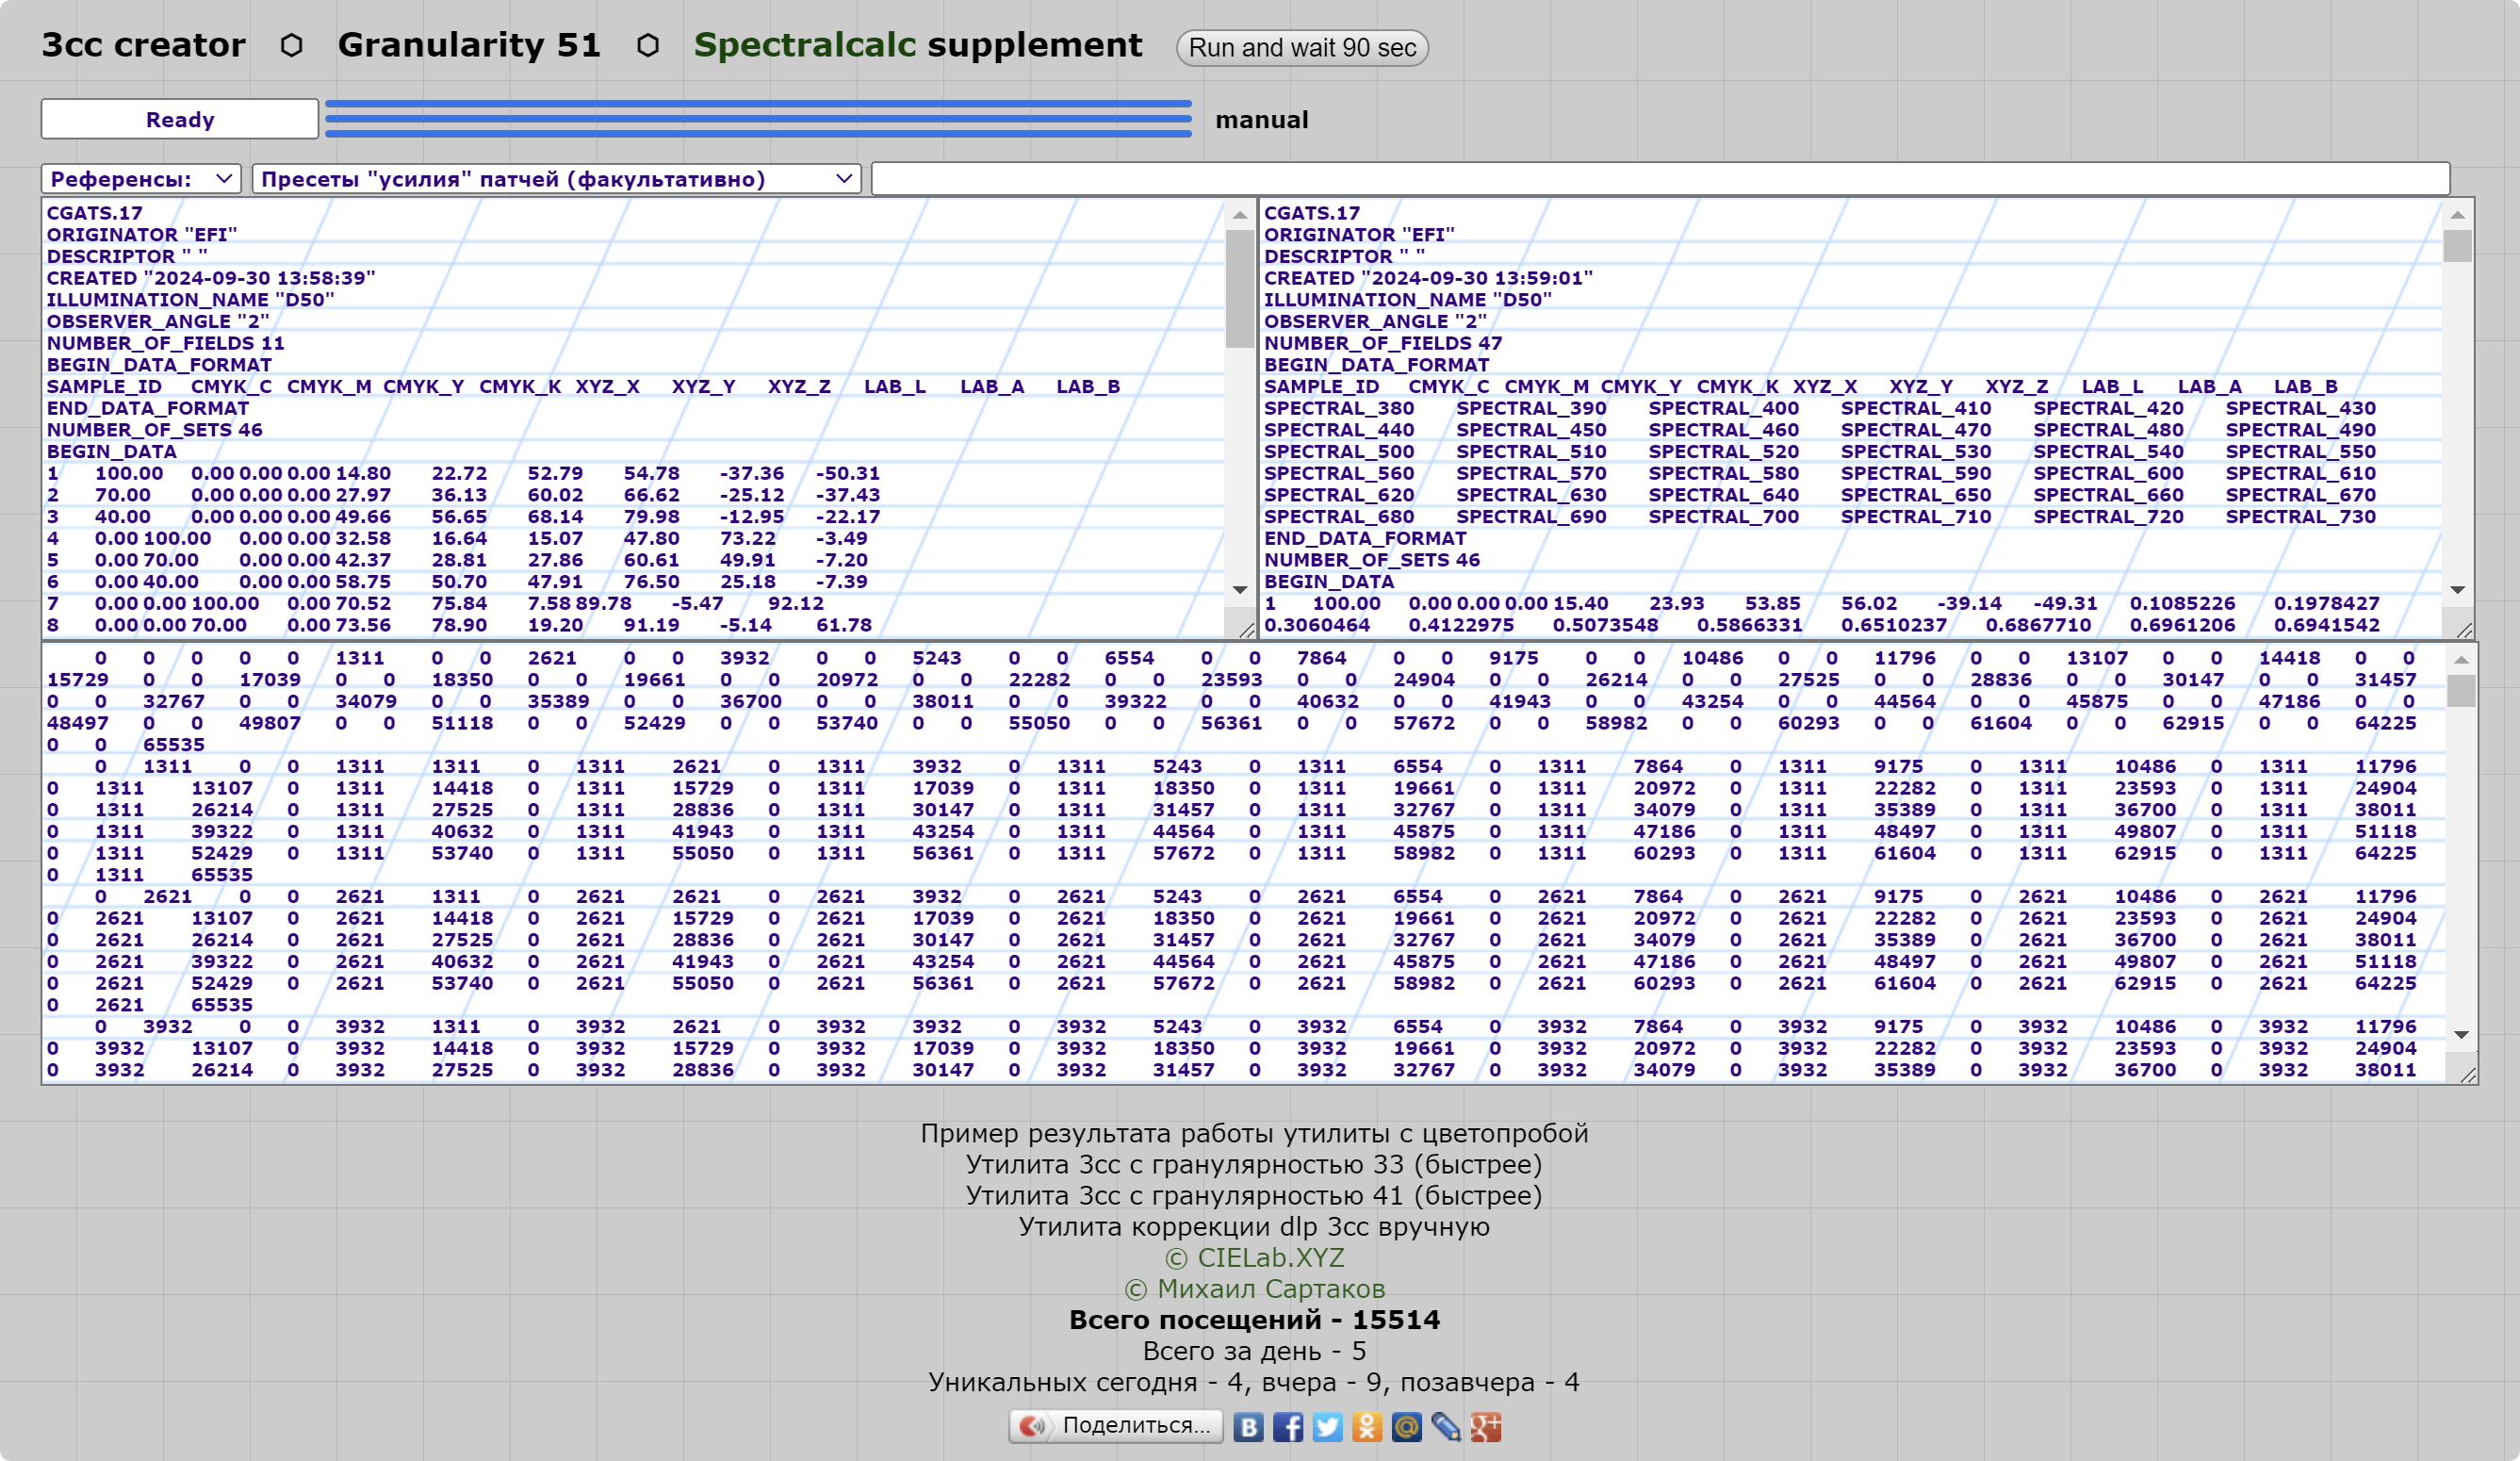Open the Spectralcalc link in heading
Image resolution: width=2520 pixels, height=1461 pixels.
coord(805,45)
